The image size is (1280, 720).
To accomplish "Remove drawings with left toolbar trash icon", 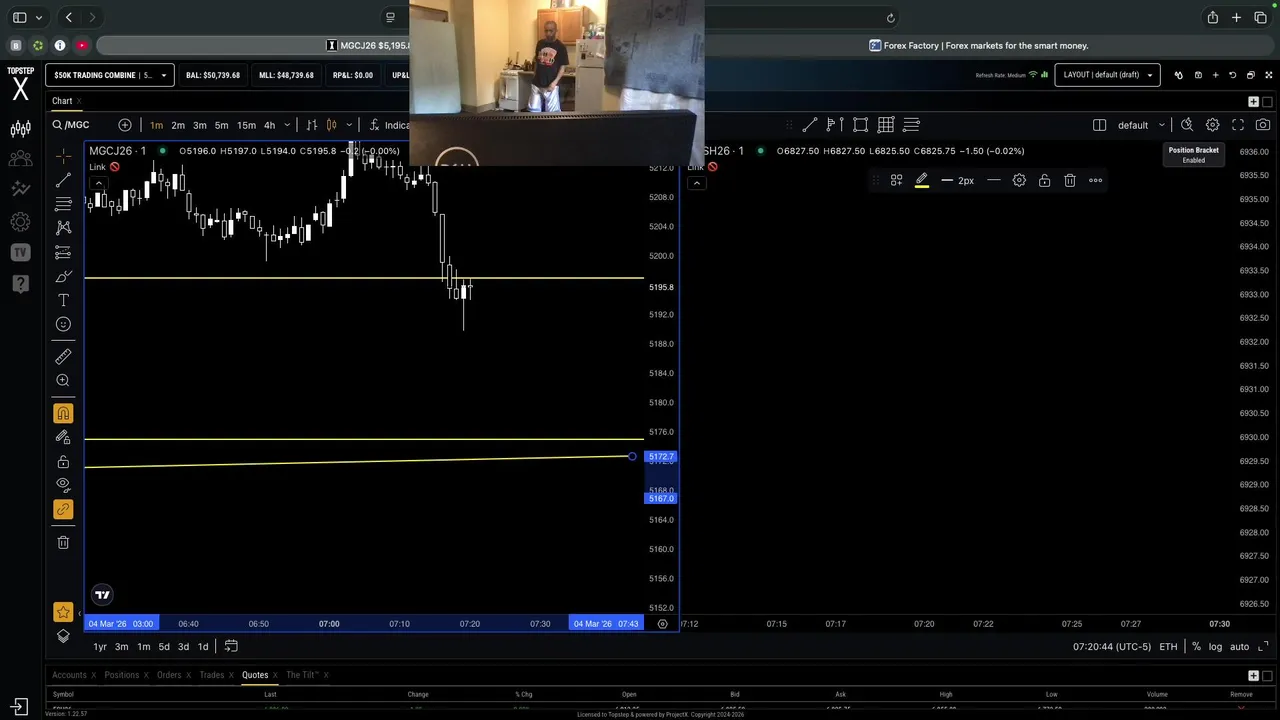I will (63, 542).
